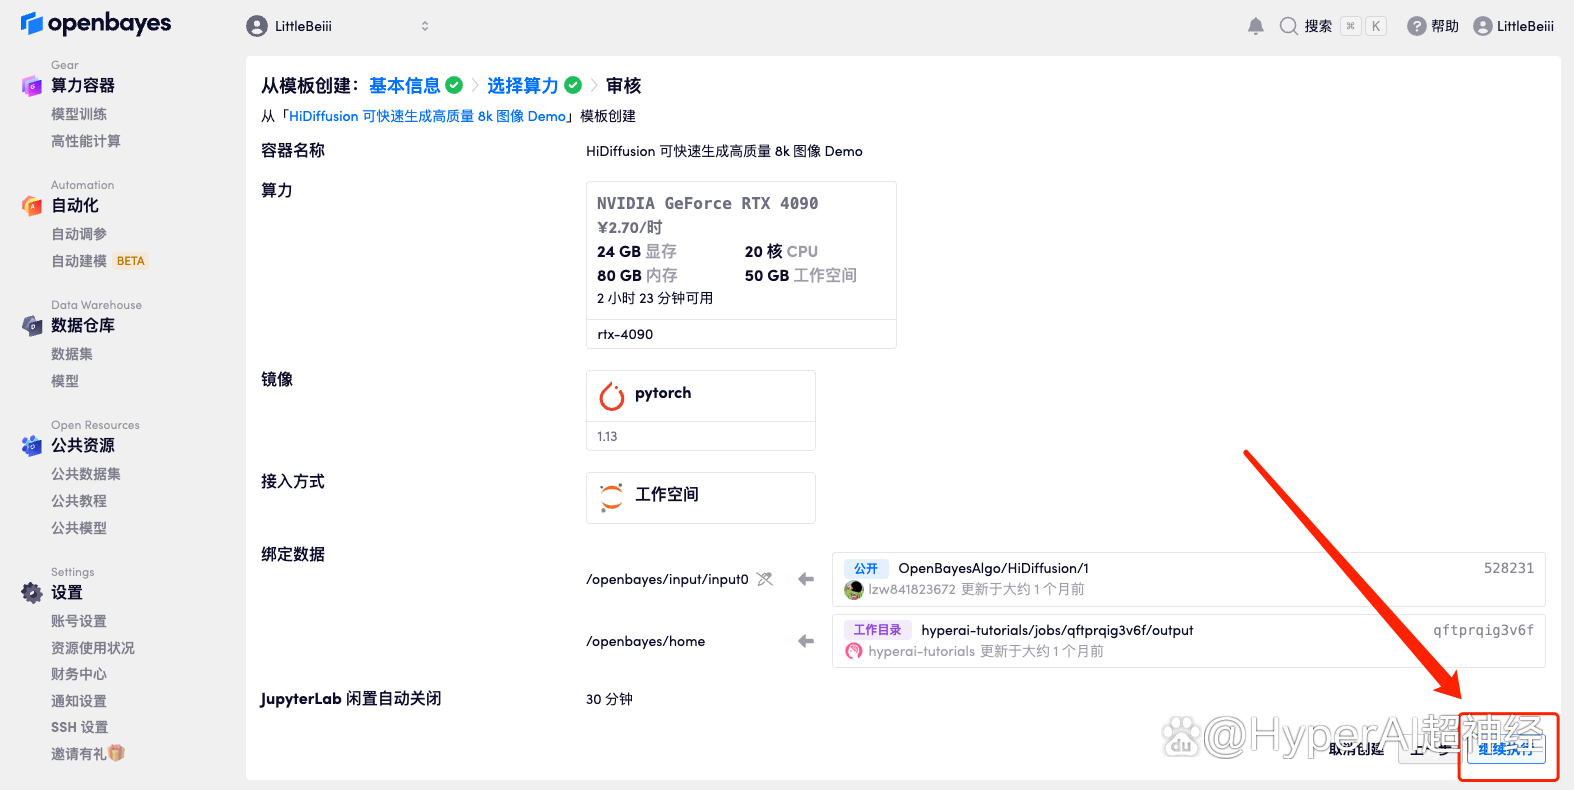Click the green check beside 基本信息
This screenshot has height=790, width=1574.
(454, 85)
